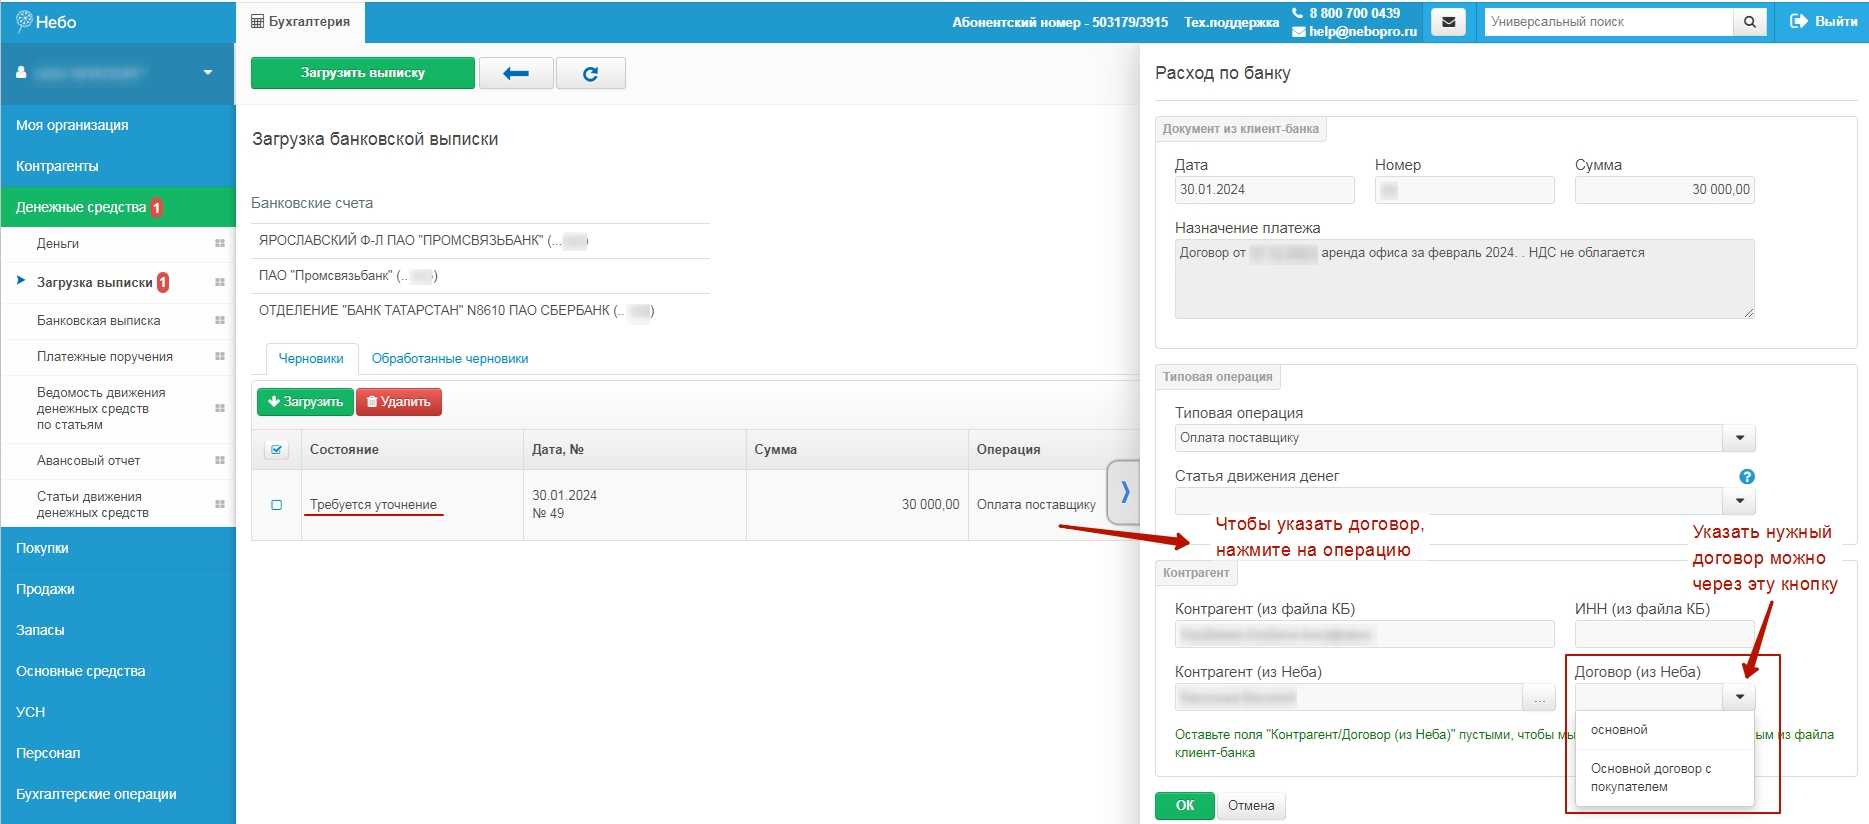Screen dimensions: 1869x824
Task: Click Загрузить выписку button
Action: [x=363, y=73]
